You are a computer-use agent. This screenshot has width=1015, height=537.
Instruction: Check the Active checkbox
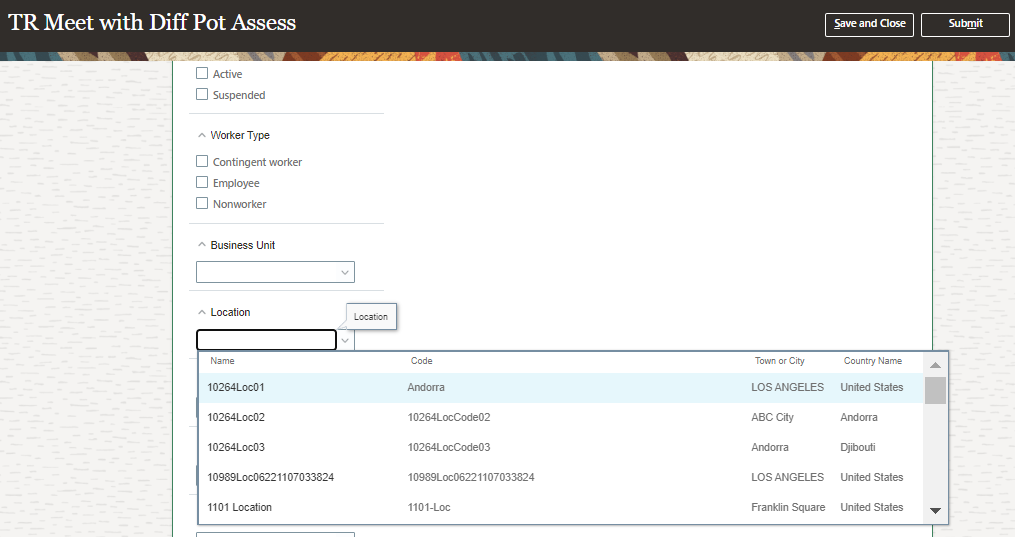(x=202, y=74)
